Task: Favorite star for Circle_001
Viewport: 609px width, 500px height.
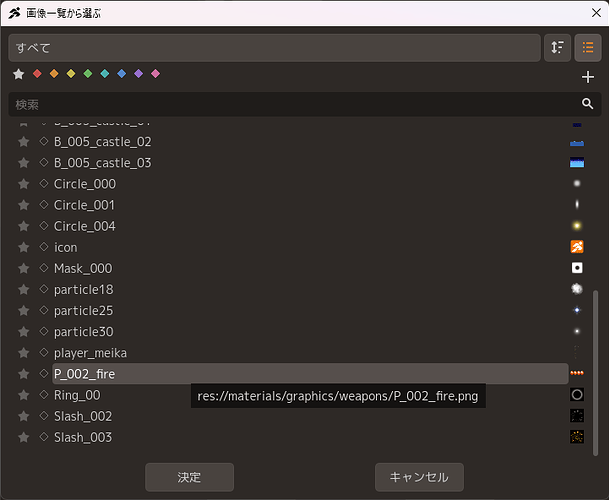Action: 24,205
